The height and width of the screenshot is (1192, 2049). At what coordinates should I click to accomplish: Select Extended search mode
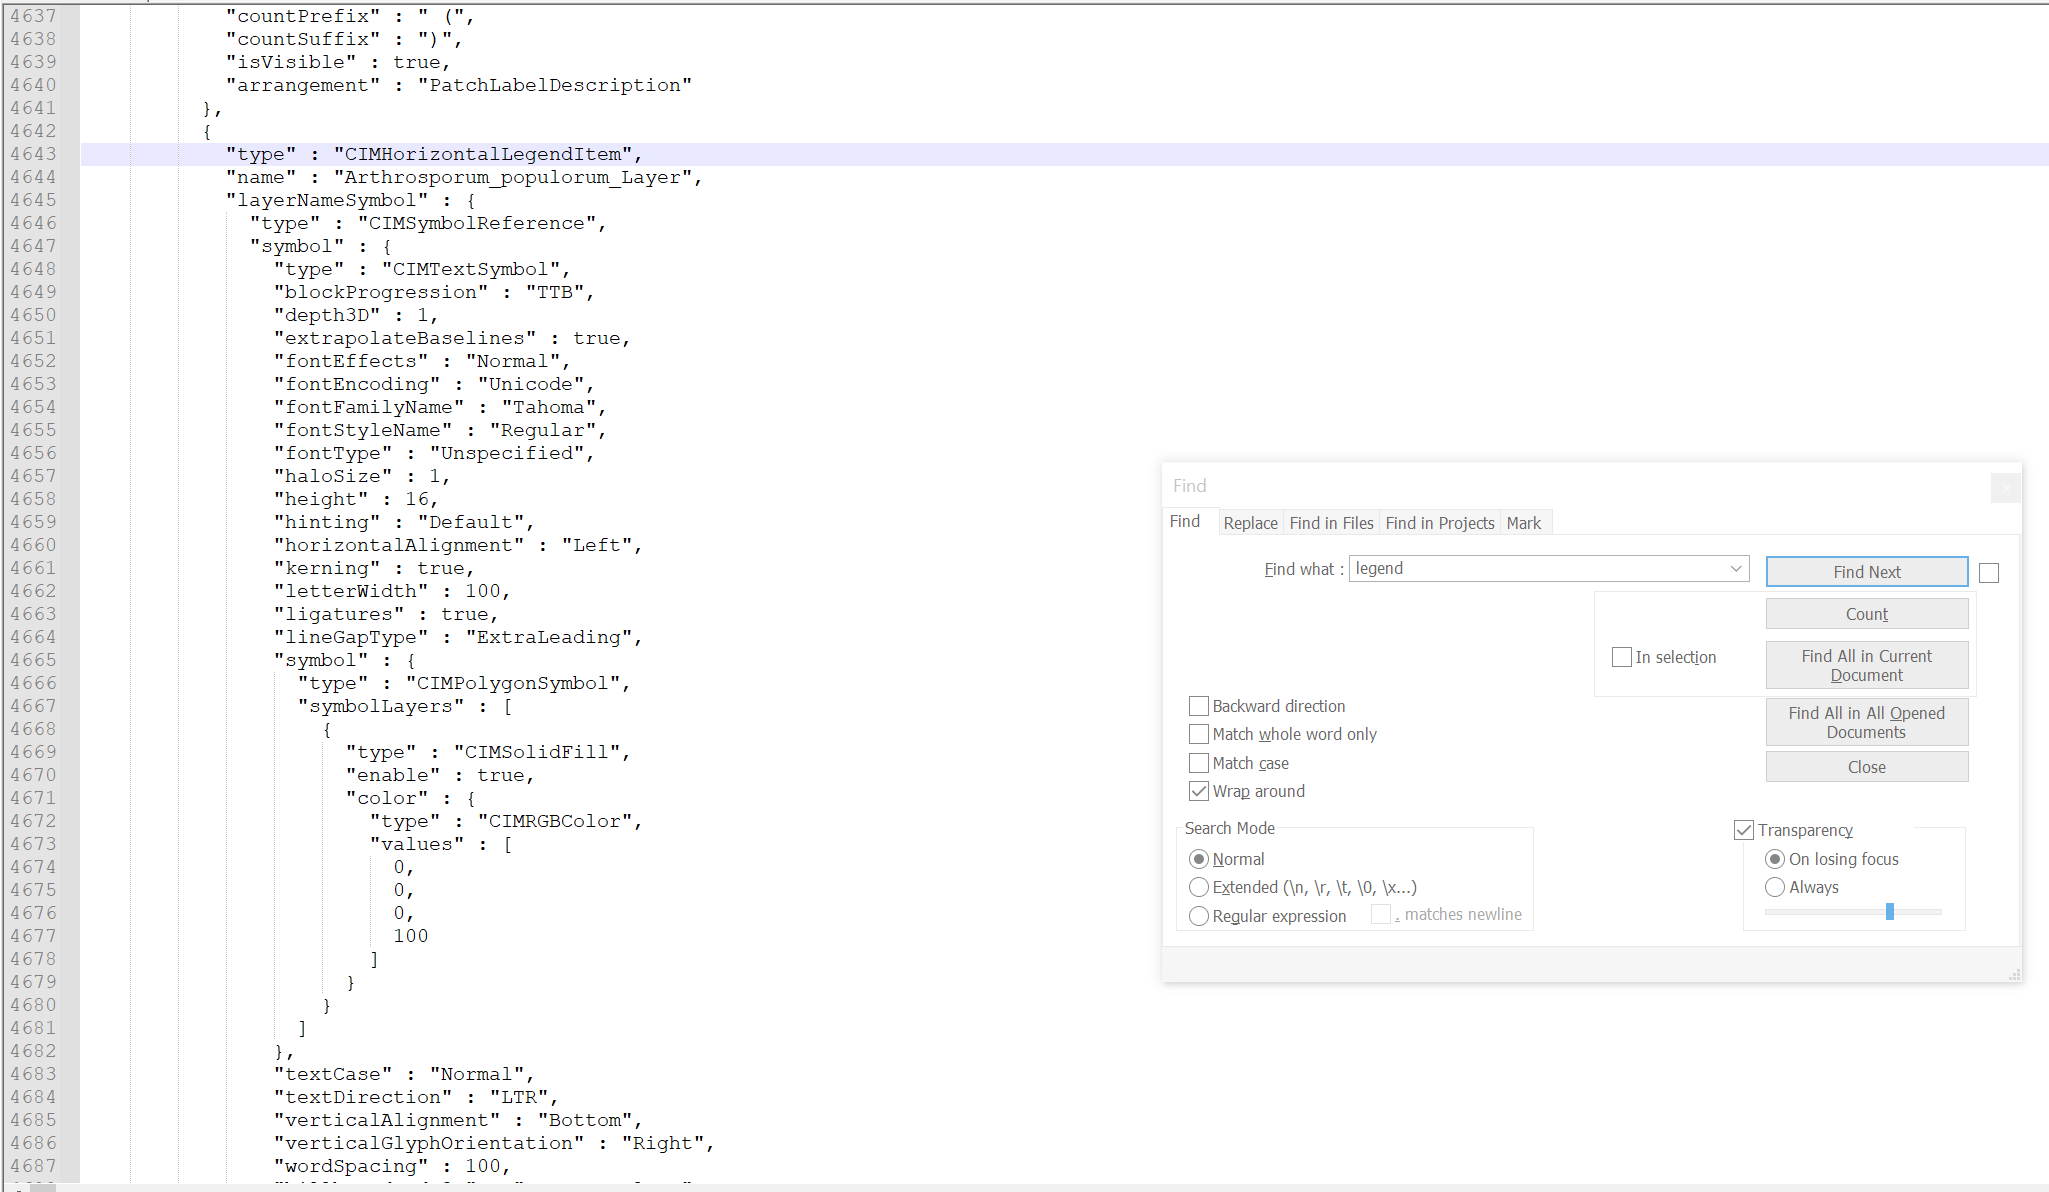pyautogui.click(x=1199, y=887)
